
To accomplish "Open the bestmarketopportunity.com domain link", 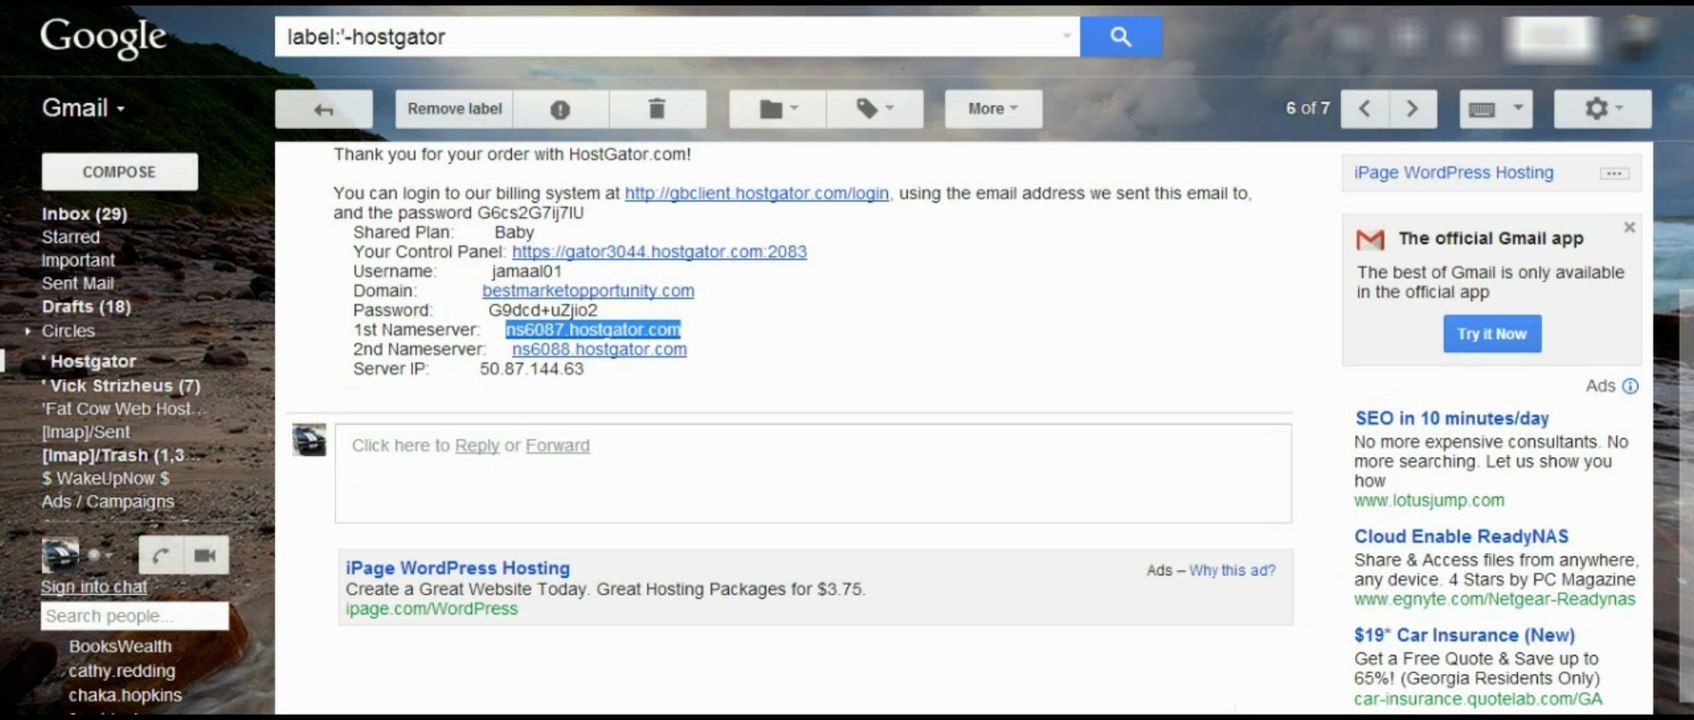I will (x=588, y=291).
